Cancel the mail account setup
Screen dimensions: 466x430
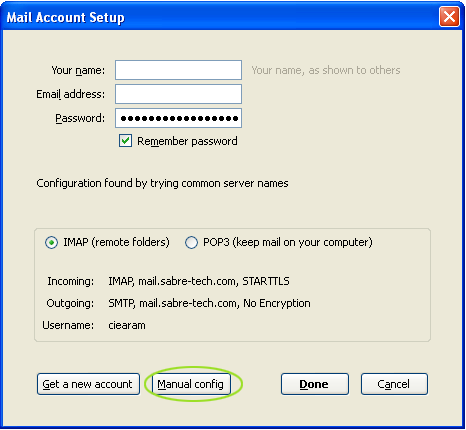point(394,384)
